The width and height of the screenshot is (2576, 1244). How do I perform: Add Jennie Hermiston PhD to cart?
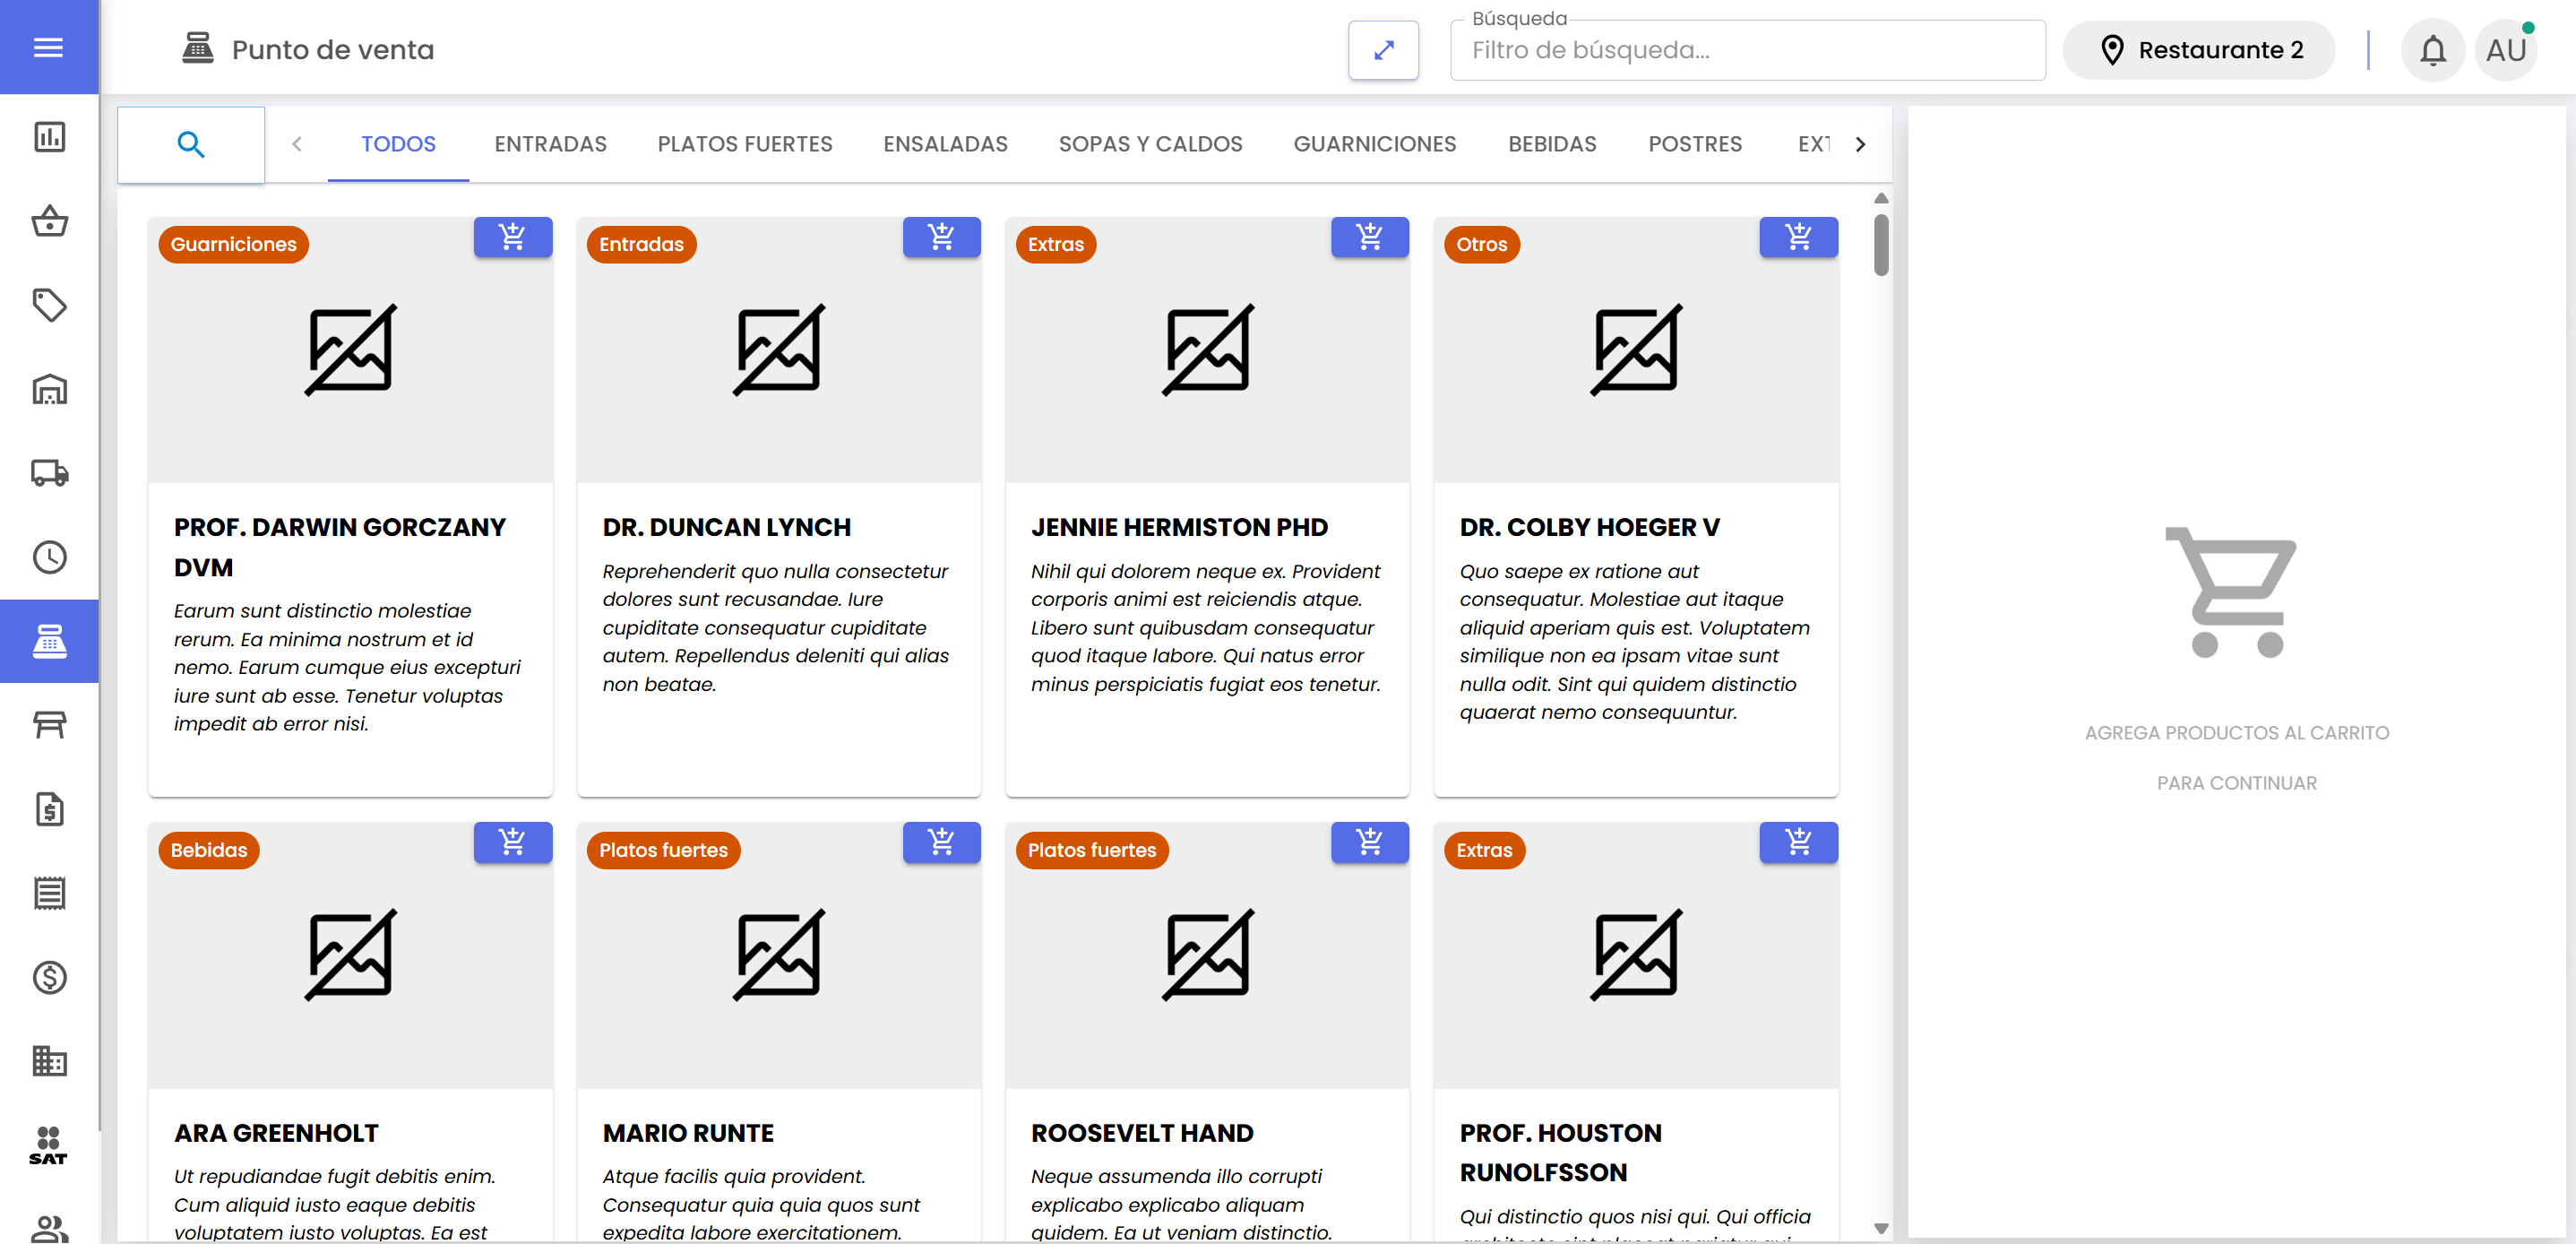tap(1369, 237)
